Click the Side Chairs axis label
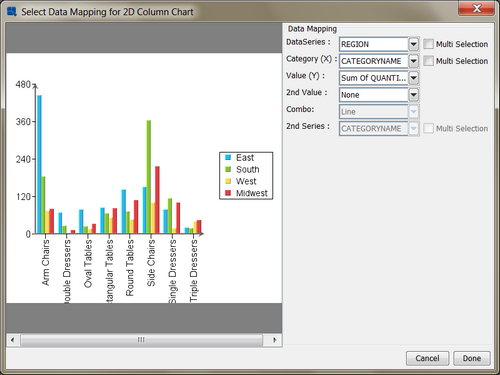This screenshot has width=500, height=375. click(x=151, y=263)
